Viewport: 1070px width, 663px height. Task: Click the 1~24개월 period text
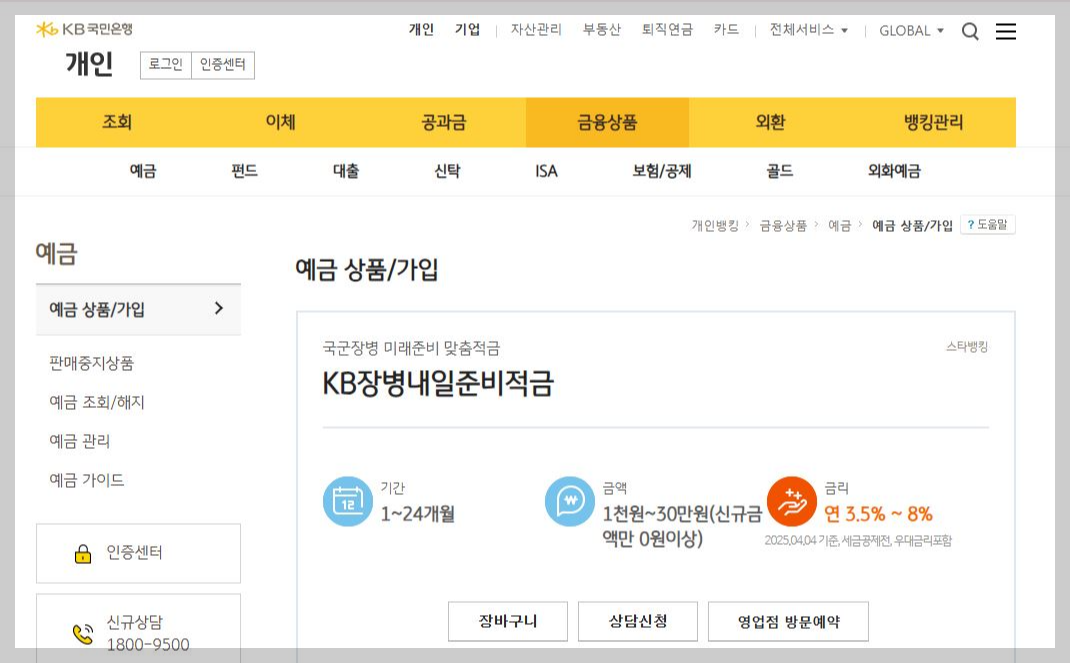[x=418, y=514]
